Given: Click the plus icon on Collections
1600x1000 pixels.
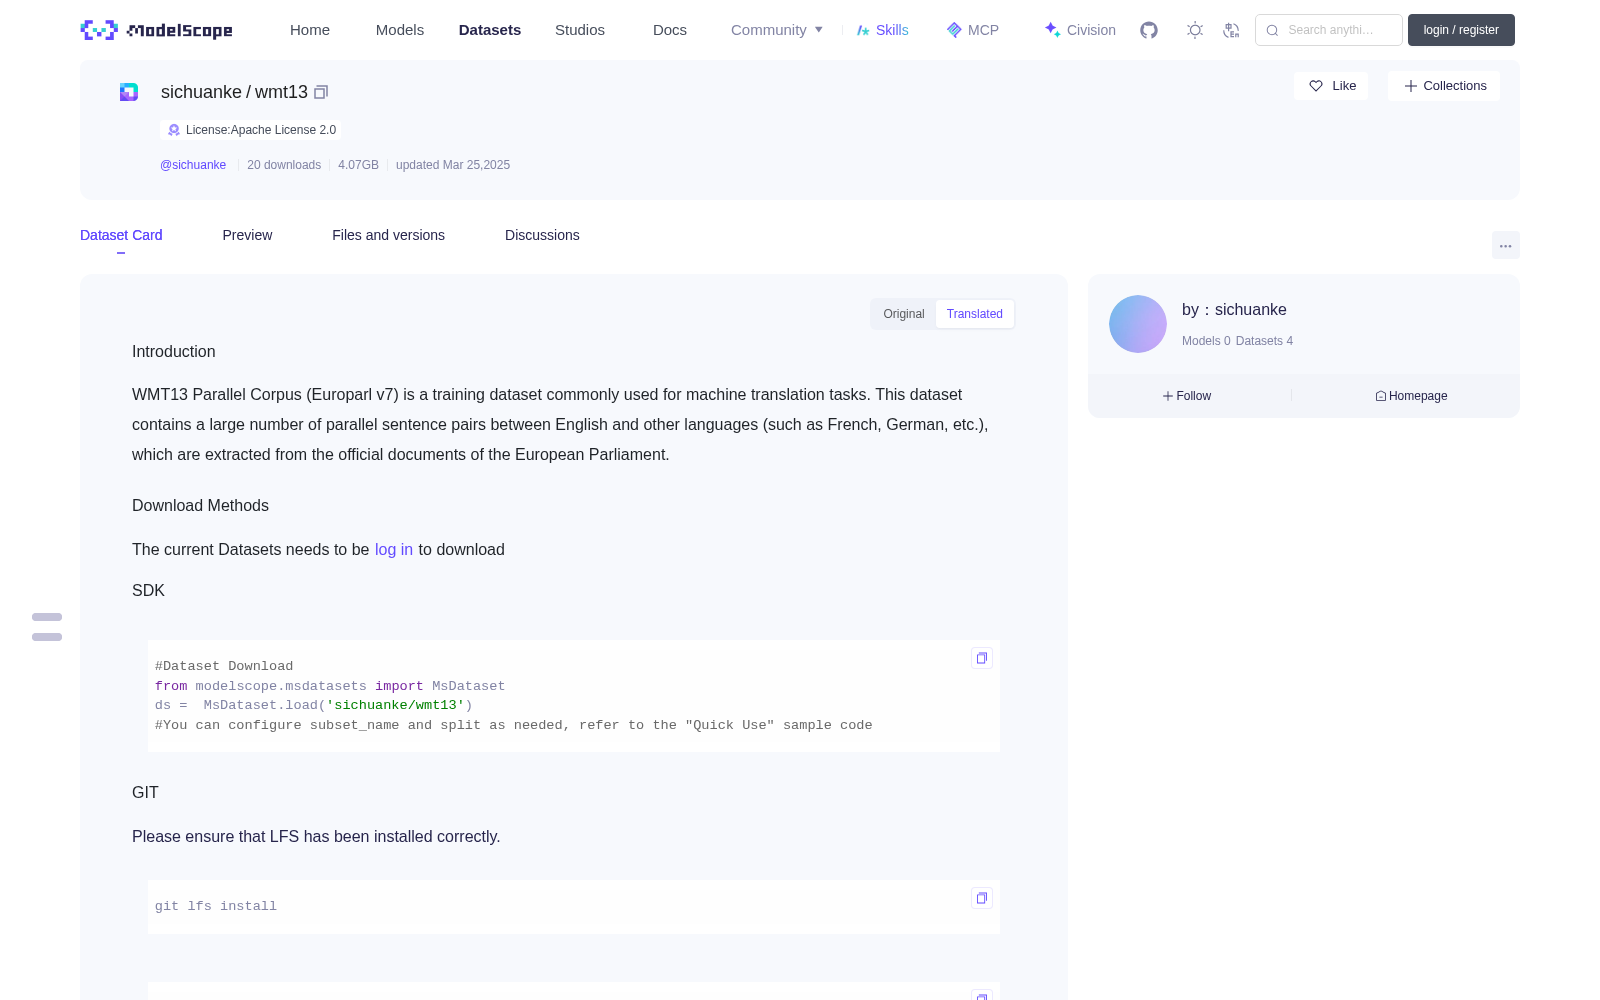Looking at the screenshot, I should coord(1411,86).
